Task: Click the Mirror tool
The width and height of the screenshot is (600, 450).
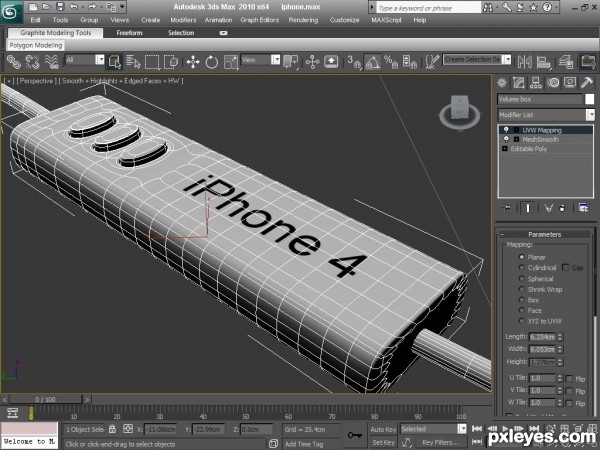Action: pos(525,61)
